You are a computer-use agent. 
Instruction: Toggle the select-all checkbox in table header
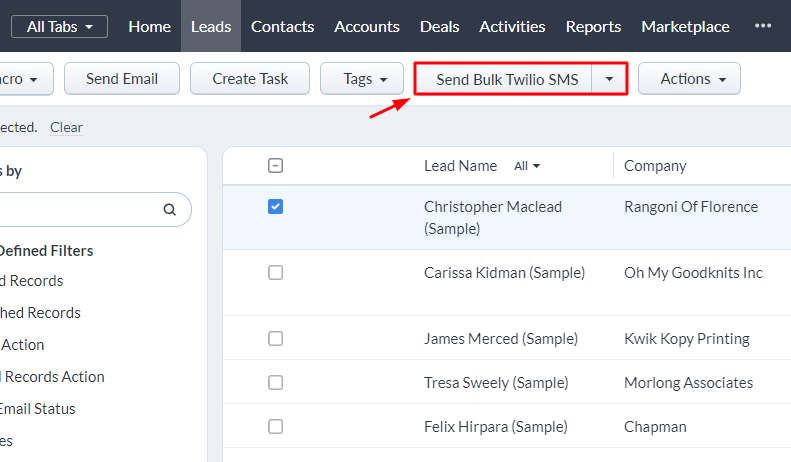point(276,166)
